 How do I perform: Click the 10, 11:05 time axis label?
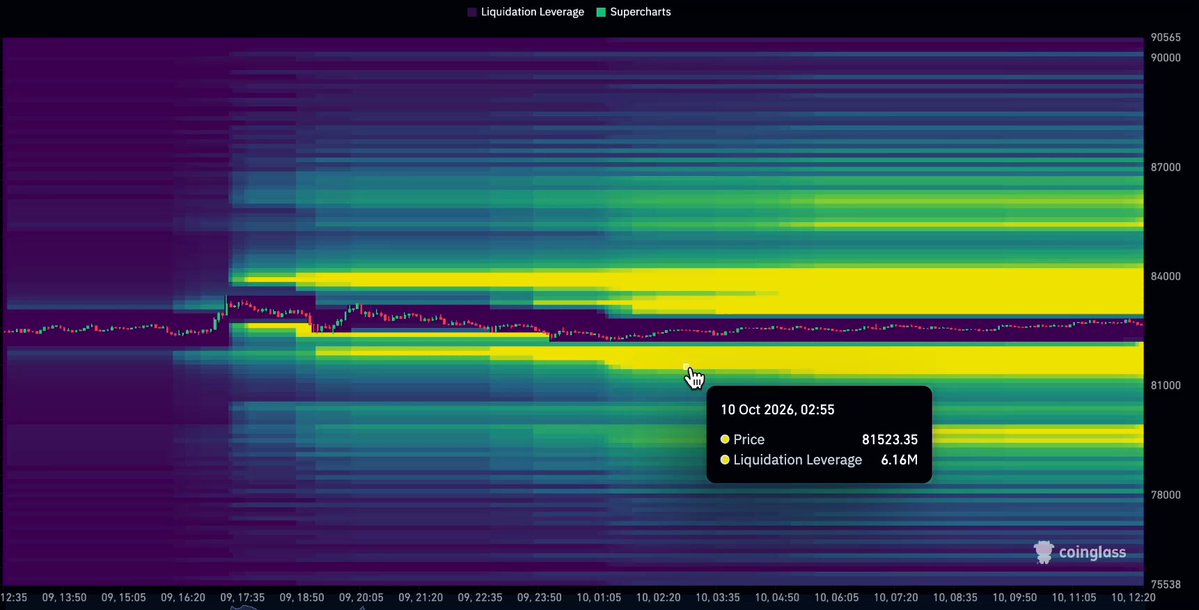point(1074,598)
